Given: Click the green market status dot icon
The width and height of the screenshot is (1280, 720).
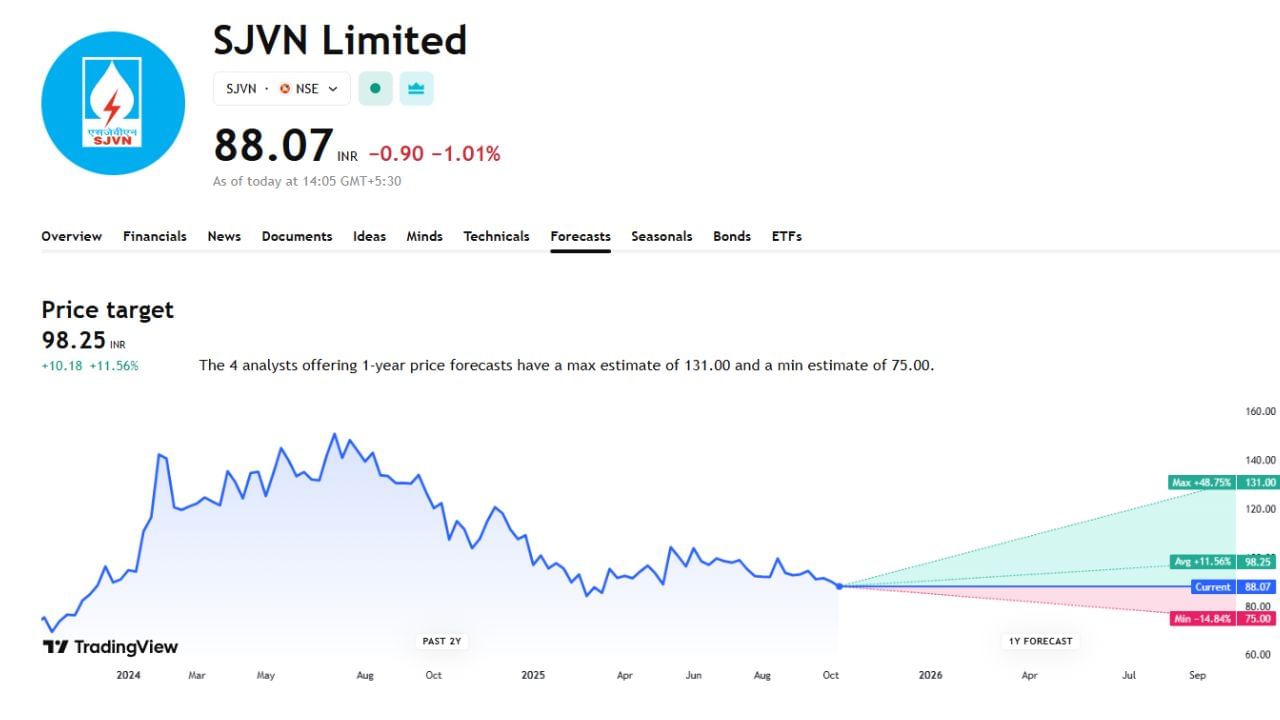Looking at the screenshot, I should pos(375,88).
